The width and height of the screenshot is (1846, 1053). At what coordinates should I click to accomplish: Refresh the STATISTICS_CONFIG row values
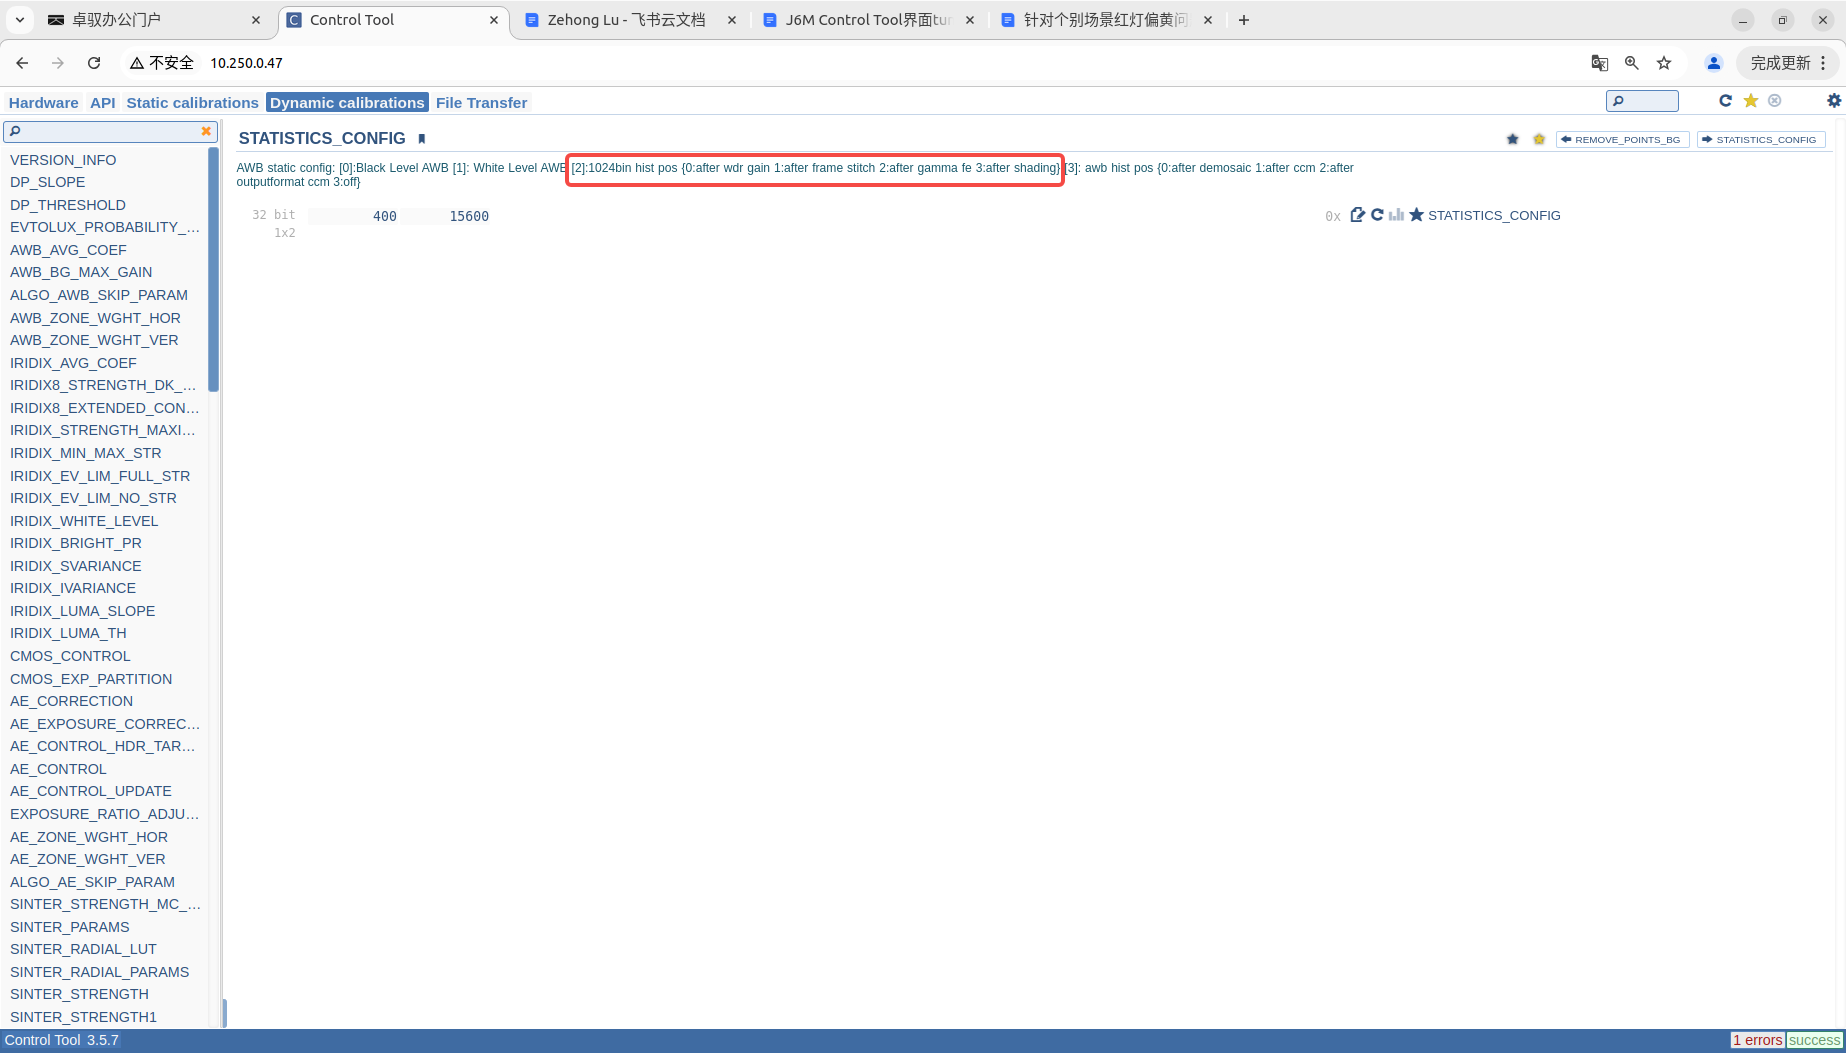tap(1377, 215)
